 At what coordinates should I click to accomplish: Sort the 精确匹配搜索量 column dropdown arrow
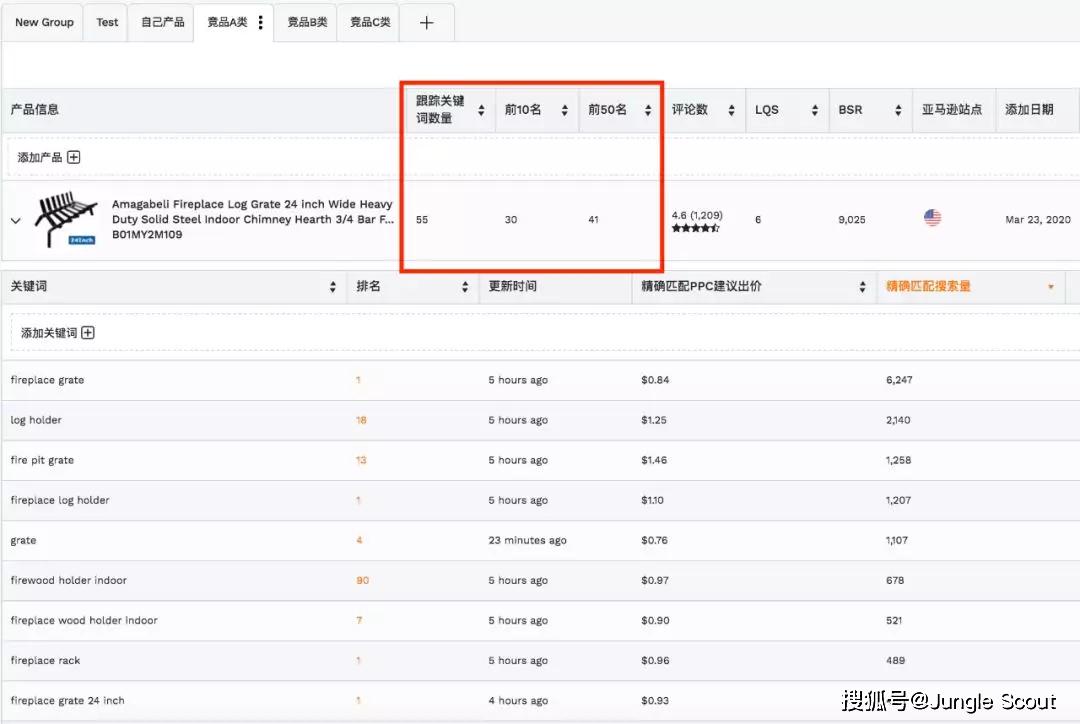(x=1050, y=287)
